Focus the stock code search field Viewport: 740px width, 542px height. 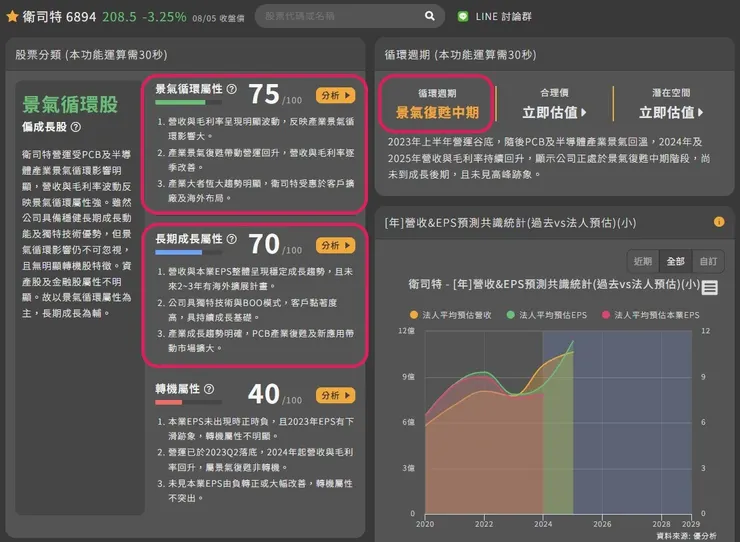[x=350, y=16]
